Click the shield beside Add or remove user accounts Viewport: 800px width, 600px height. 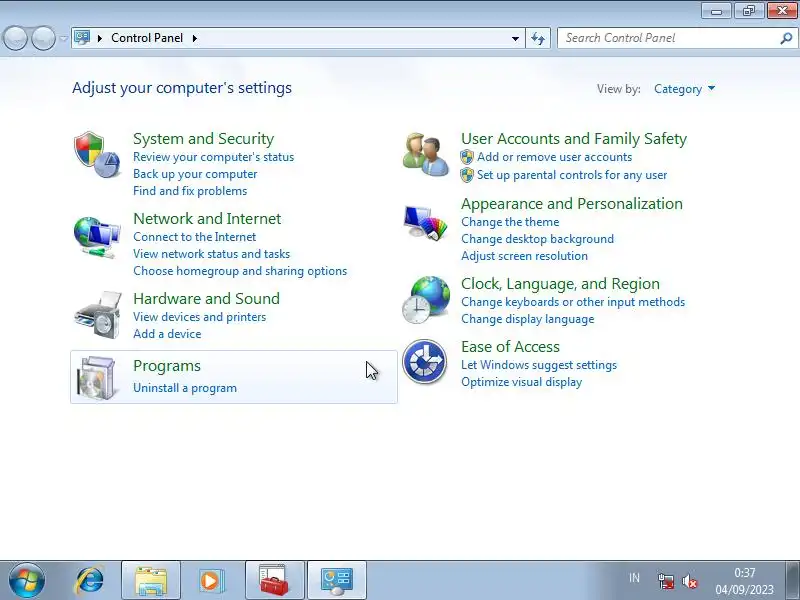[467, 157]
